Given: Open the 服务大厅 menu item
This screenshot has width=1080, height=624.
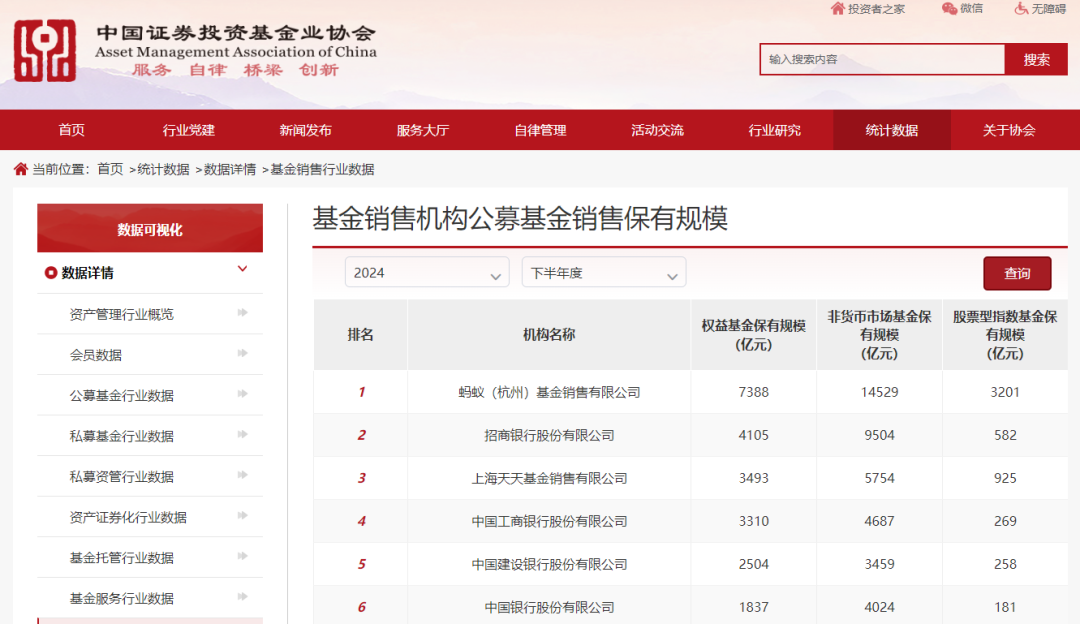Looking at the screenshot, I should point(423,130).
